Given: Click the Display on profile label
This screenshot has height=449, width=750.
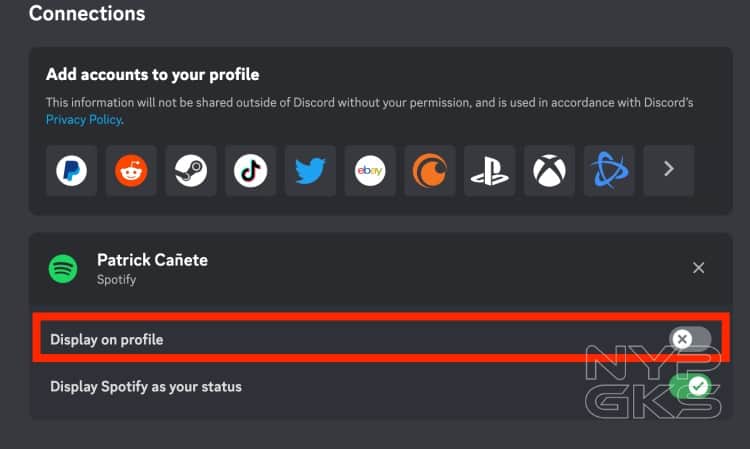Looking at the screenshot, I should tap(107, 339).
